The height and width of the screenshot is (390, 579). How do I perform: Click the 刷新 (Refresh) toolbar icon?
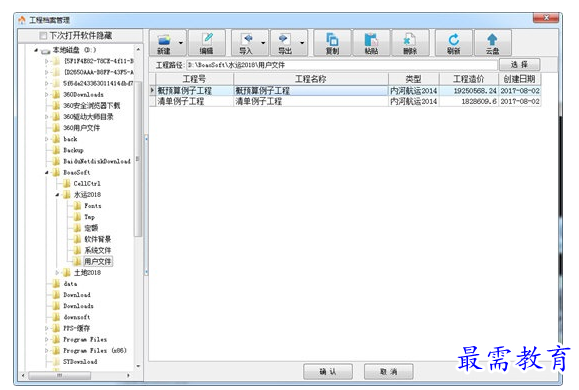[453, 43]
